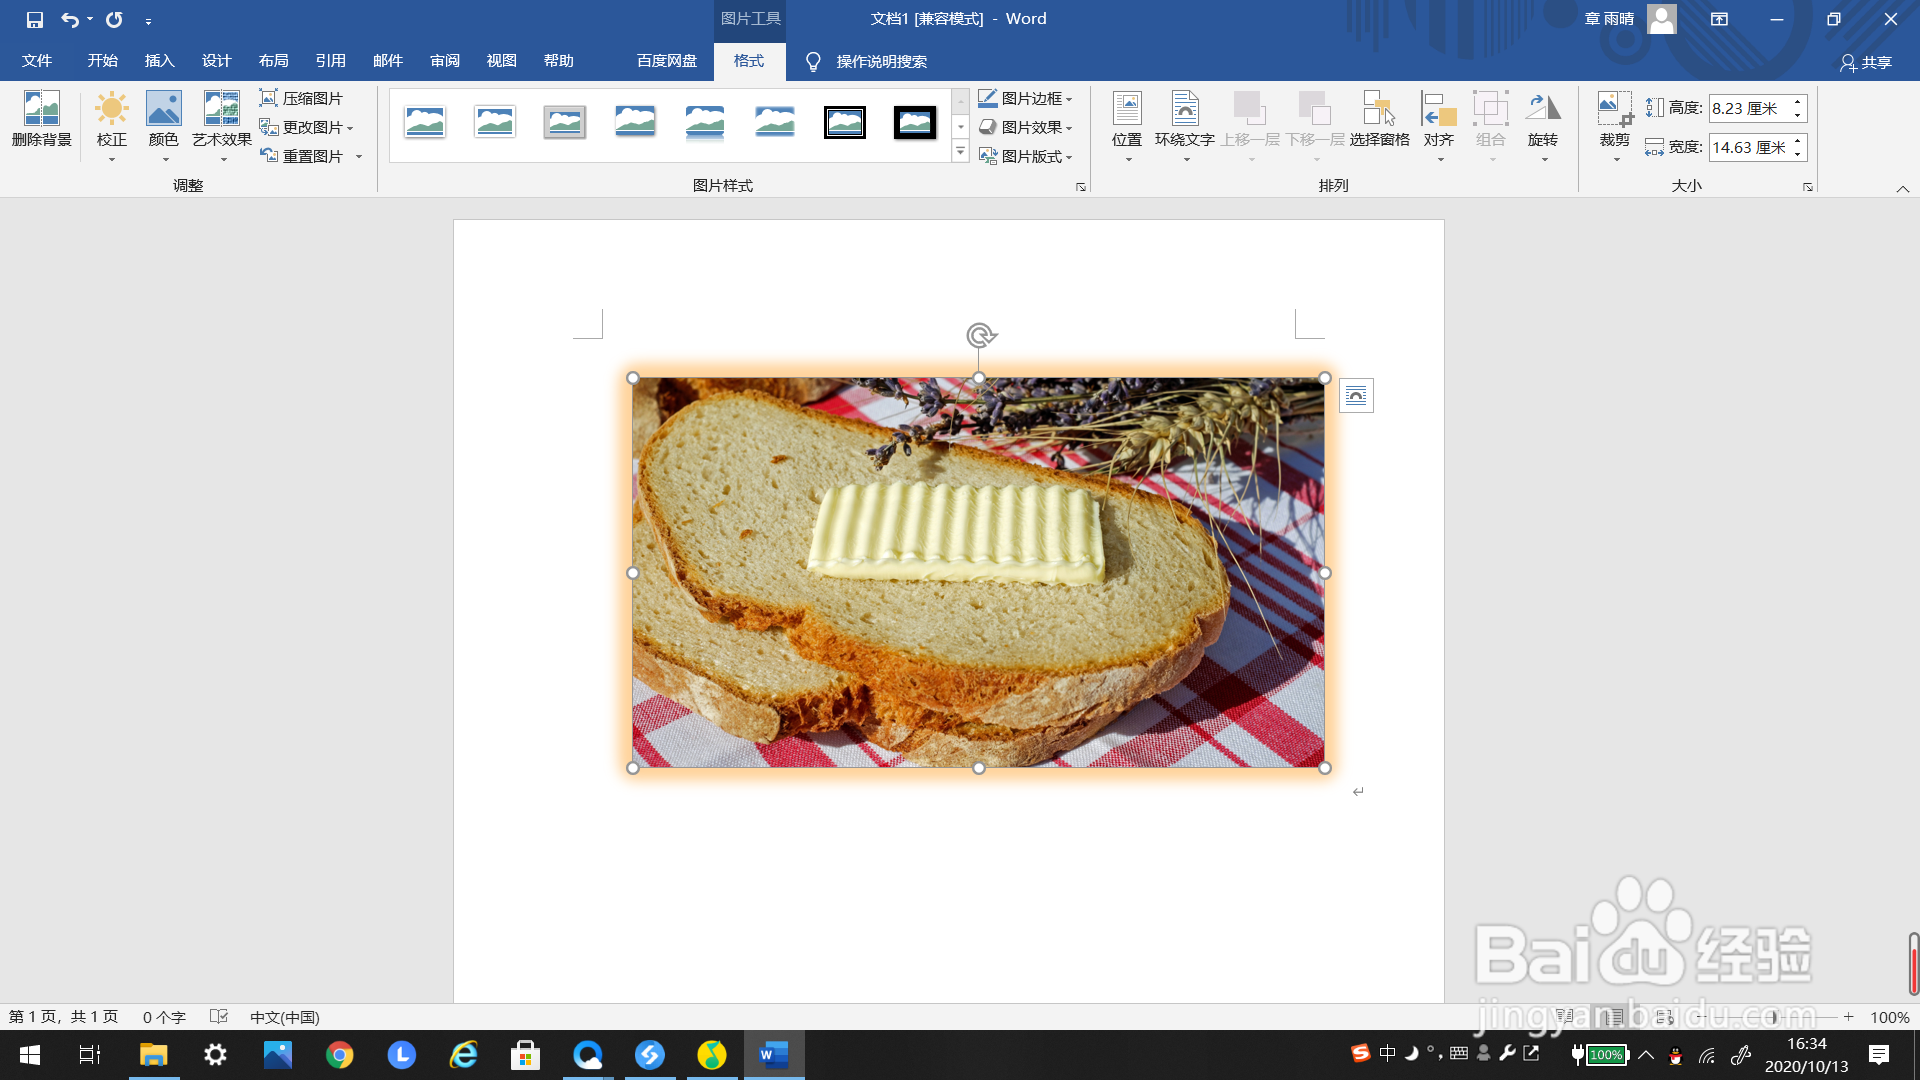Viewport: 1920px width, 1080px height.
Task: Click Reset Picture (重置图片)
Action: click(301, 156)
